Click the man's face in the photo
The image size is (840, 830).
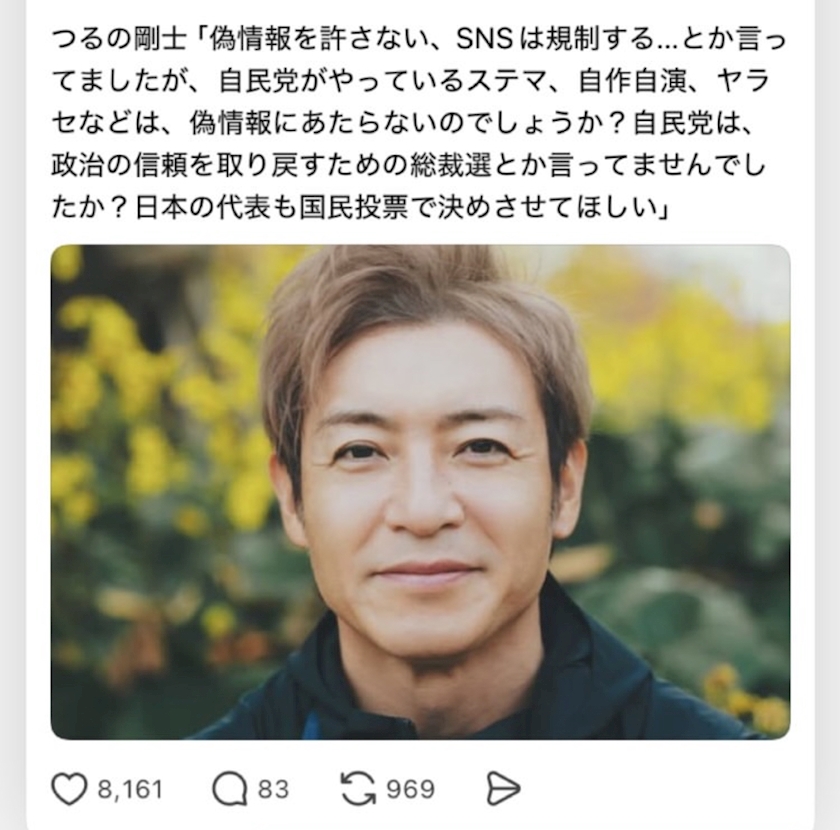pyautogui.click(x=423, y=482)
